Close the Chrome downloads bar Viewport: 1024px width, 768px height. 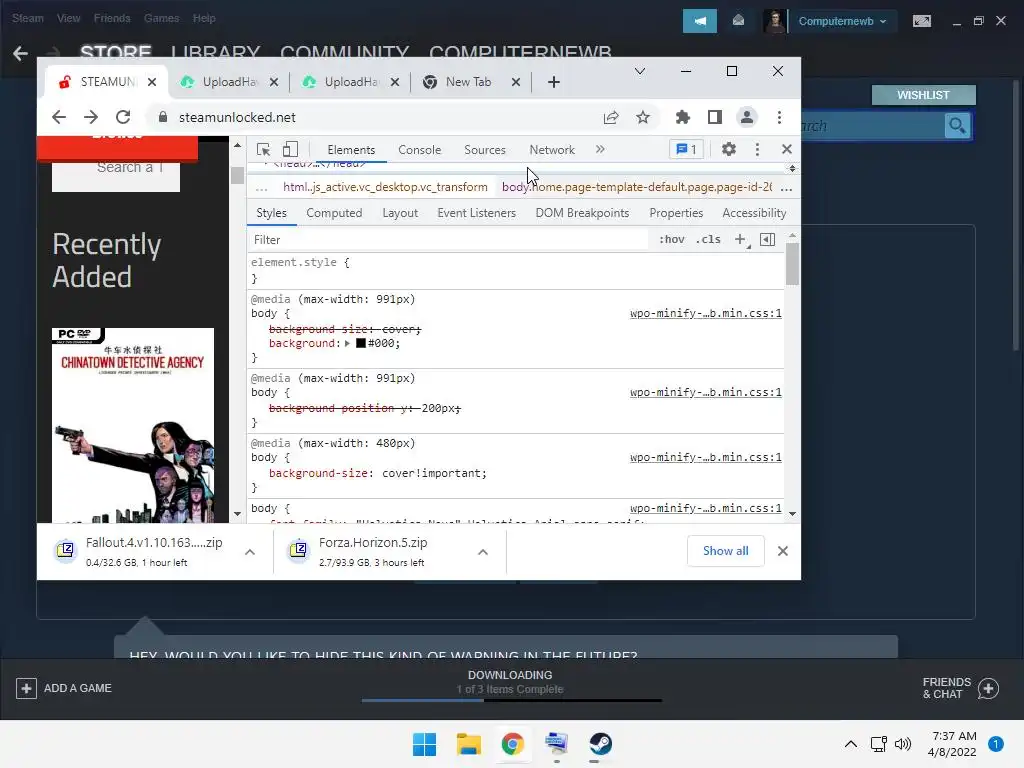(x=782, y=551)
